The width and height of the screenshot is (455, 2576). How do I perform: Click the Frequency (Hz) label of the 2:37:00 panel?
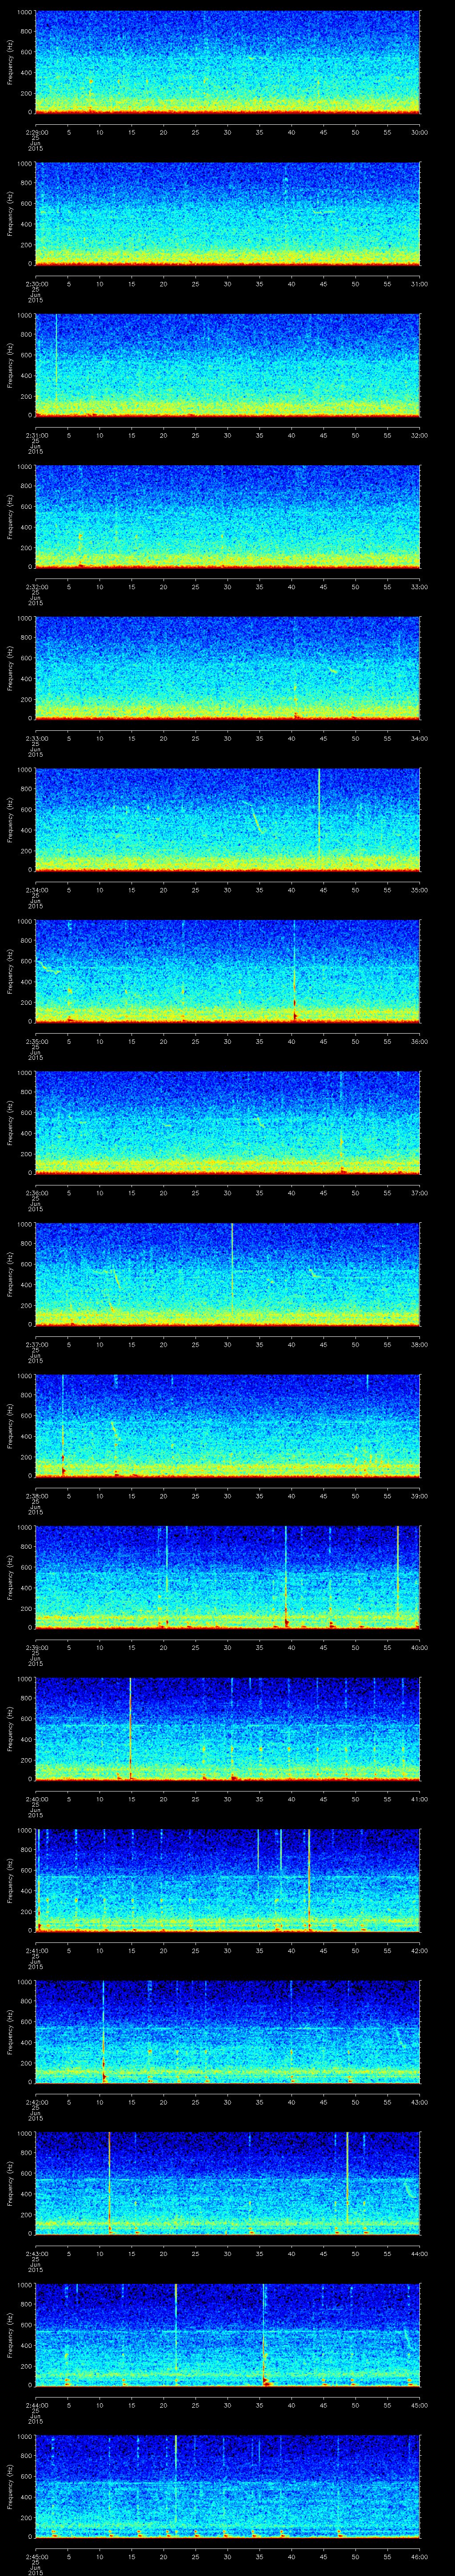pos(10,1273)
